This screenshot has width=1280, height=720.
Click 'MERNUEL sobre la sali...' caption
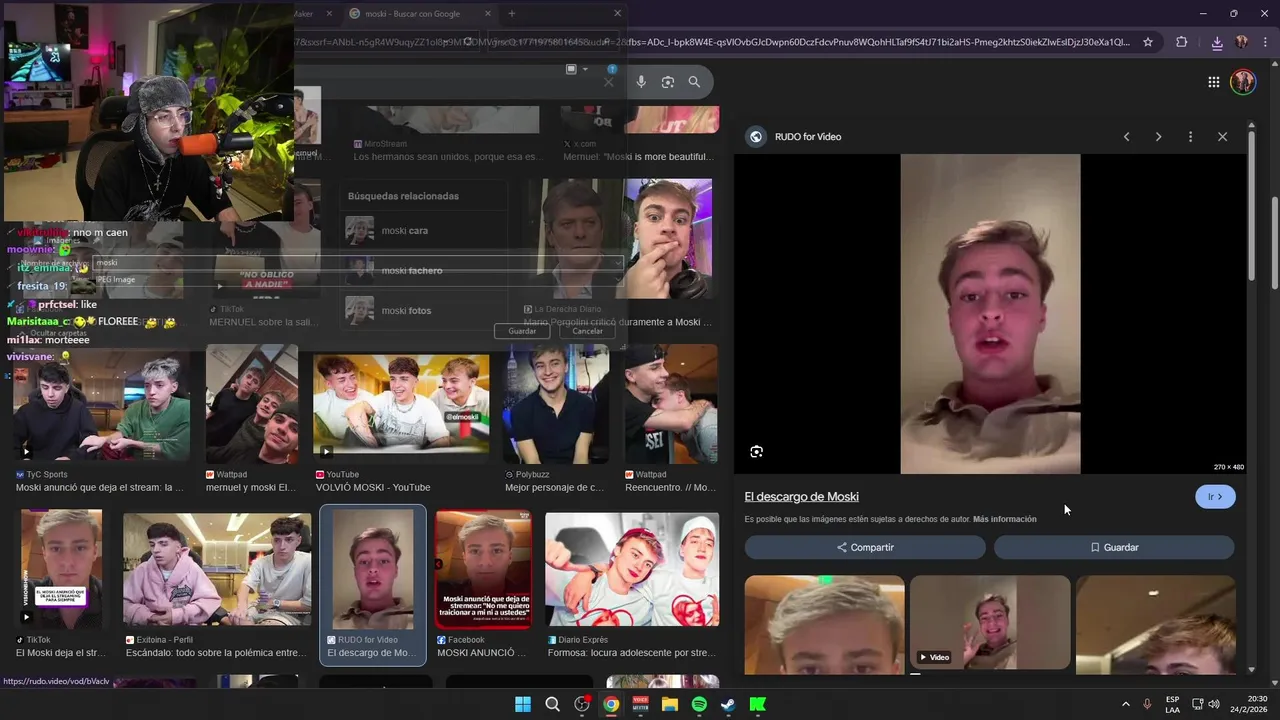tap(264, 322)
